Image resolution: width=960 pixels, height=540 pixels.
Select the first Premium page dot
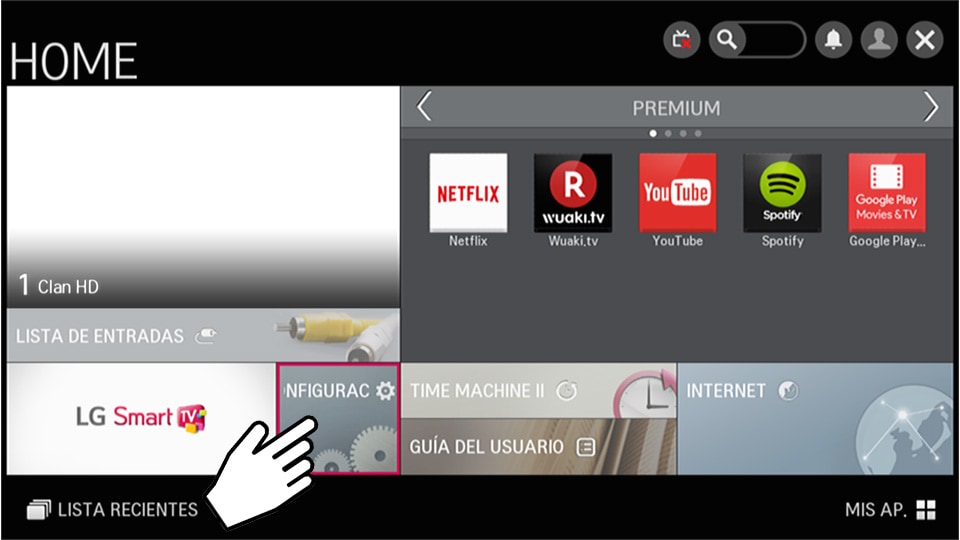point(653,133)
